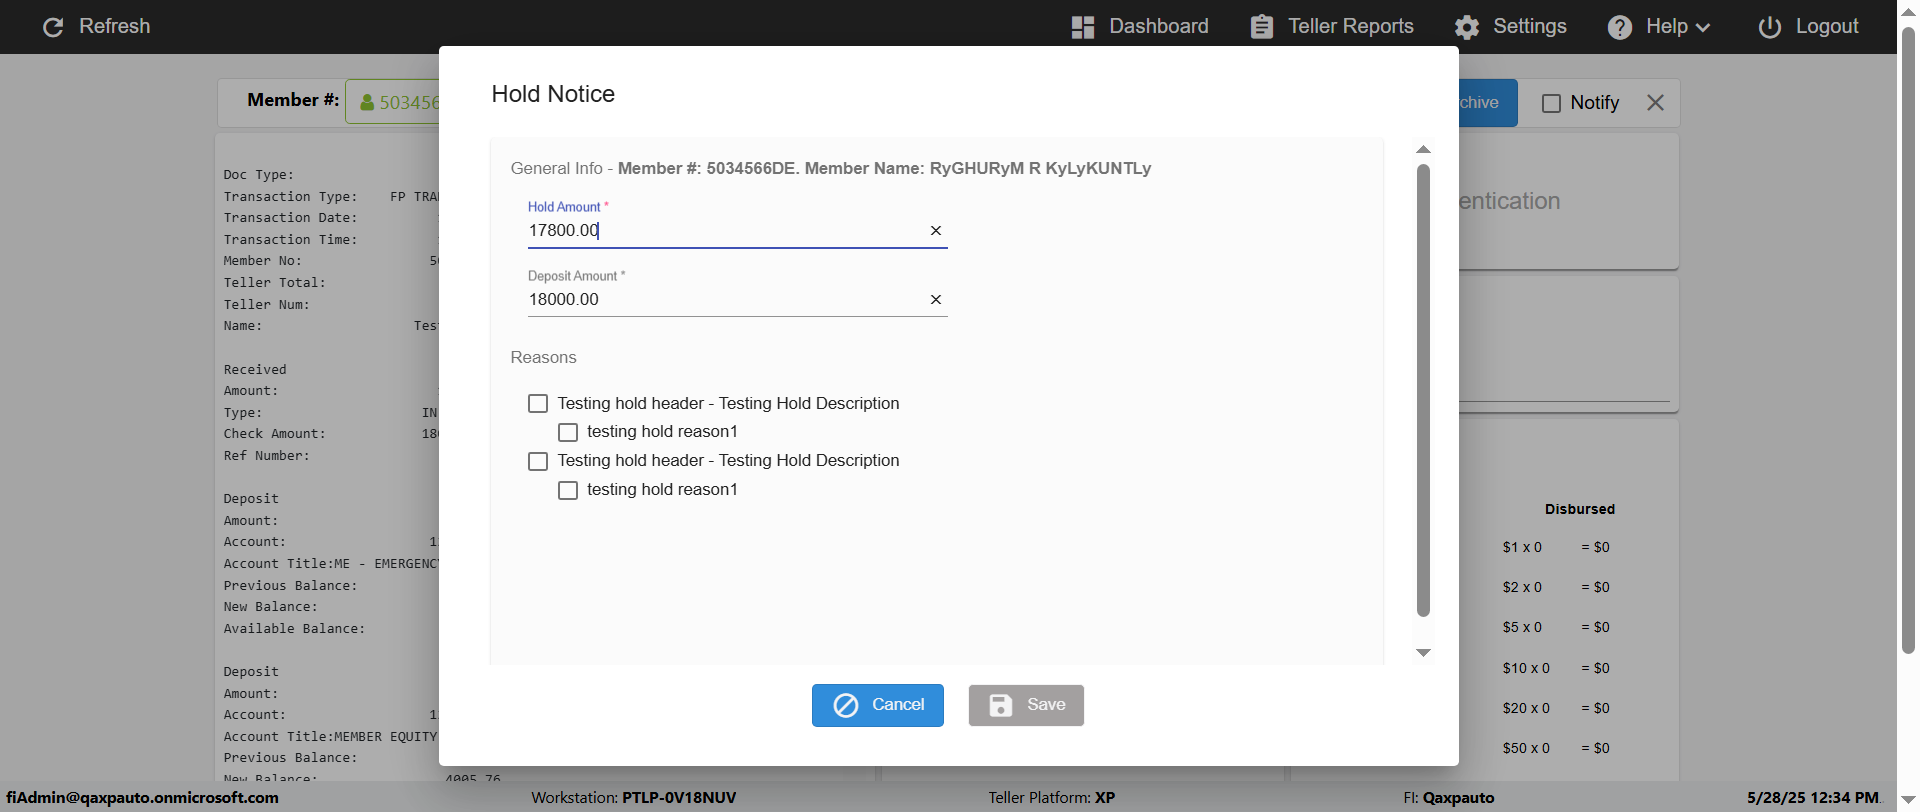Viewport: 1920px width, 812px height.
Task: Open the Settings gear icon
Action: [1467, 27]
